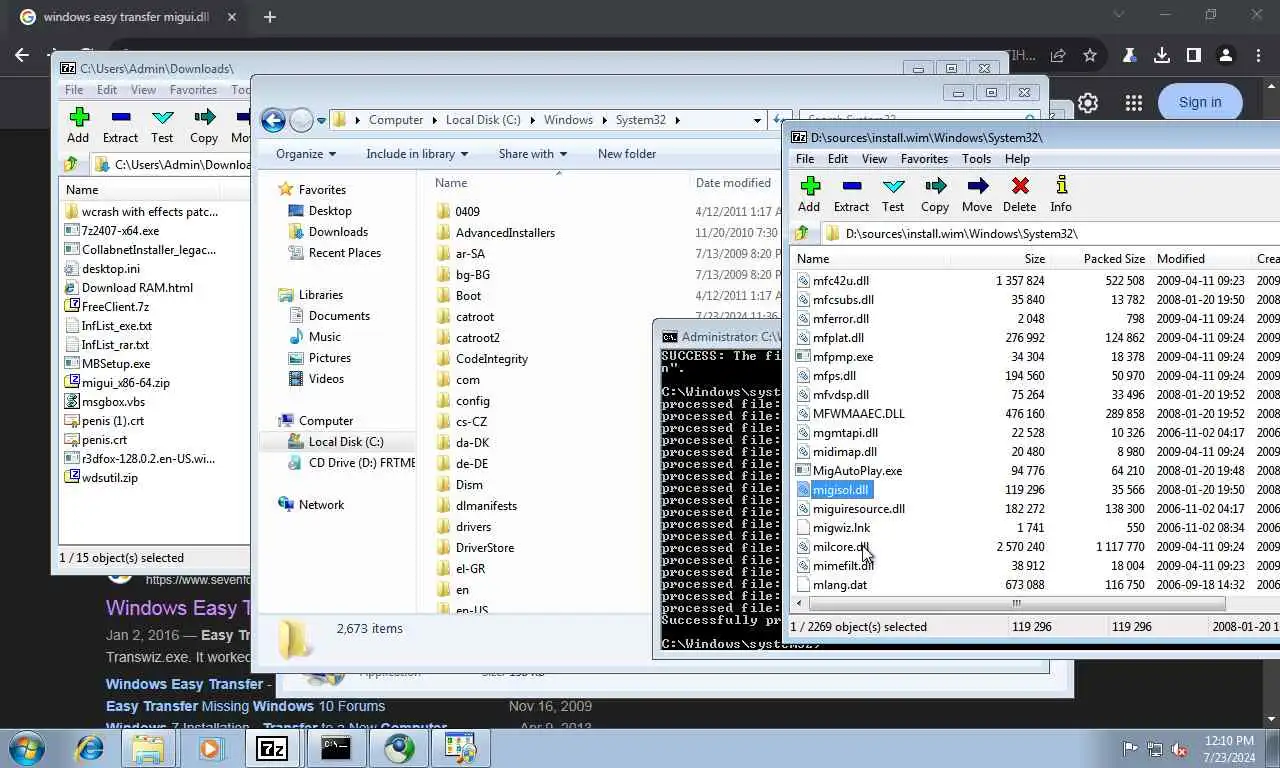1280x768 pixels.
Task: Select CD Drive (D:) in Explorer sidebar
Action: [351, 463]
